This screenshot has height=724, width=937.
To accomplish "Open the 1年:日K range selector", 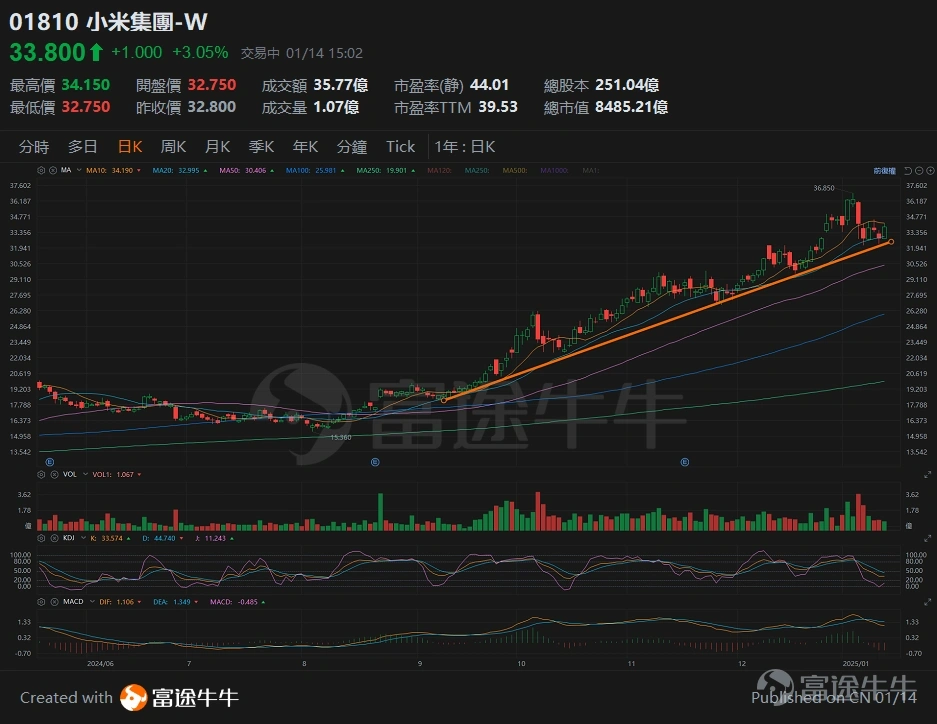I will [464, 146].
